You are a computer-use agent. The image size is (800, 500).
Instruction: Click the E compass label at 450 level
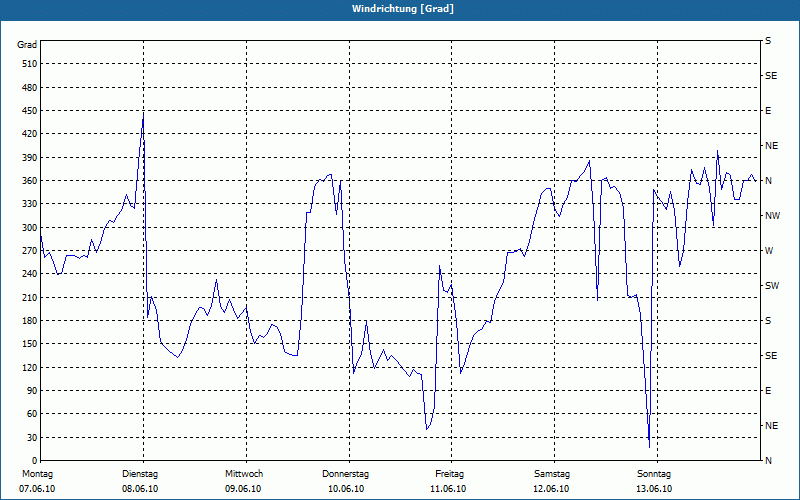coord(768,111)
